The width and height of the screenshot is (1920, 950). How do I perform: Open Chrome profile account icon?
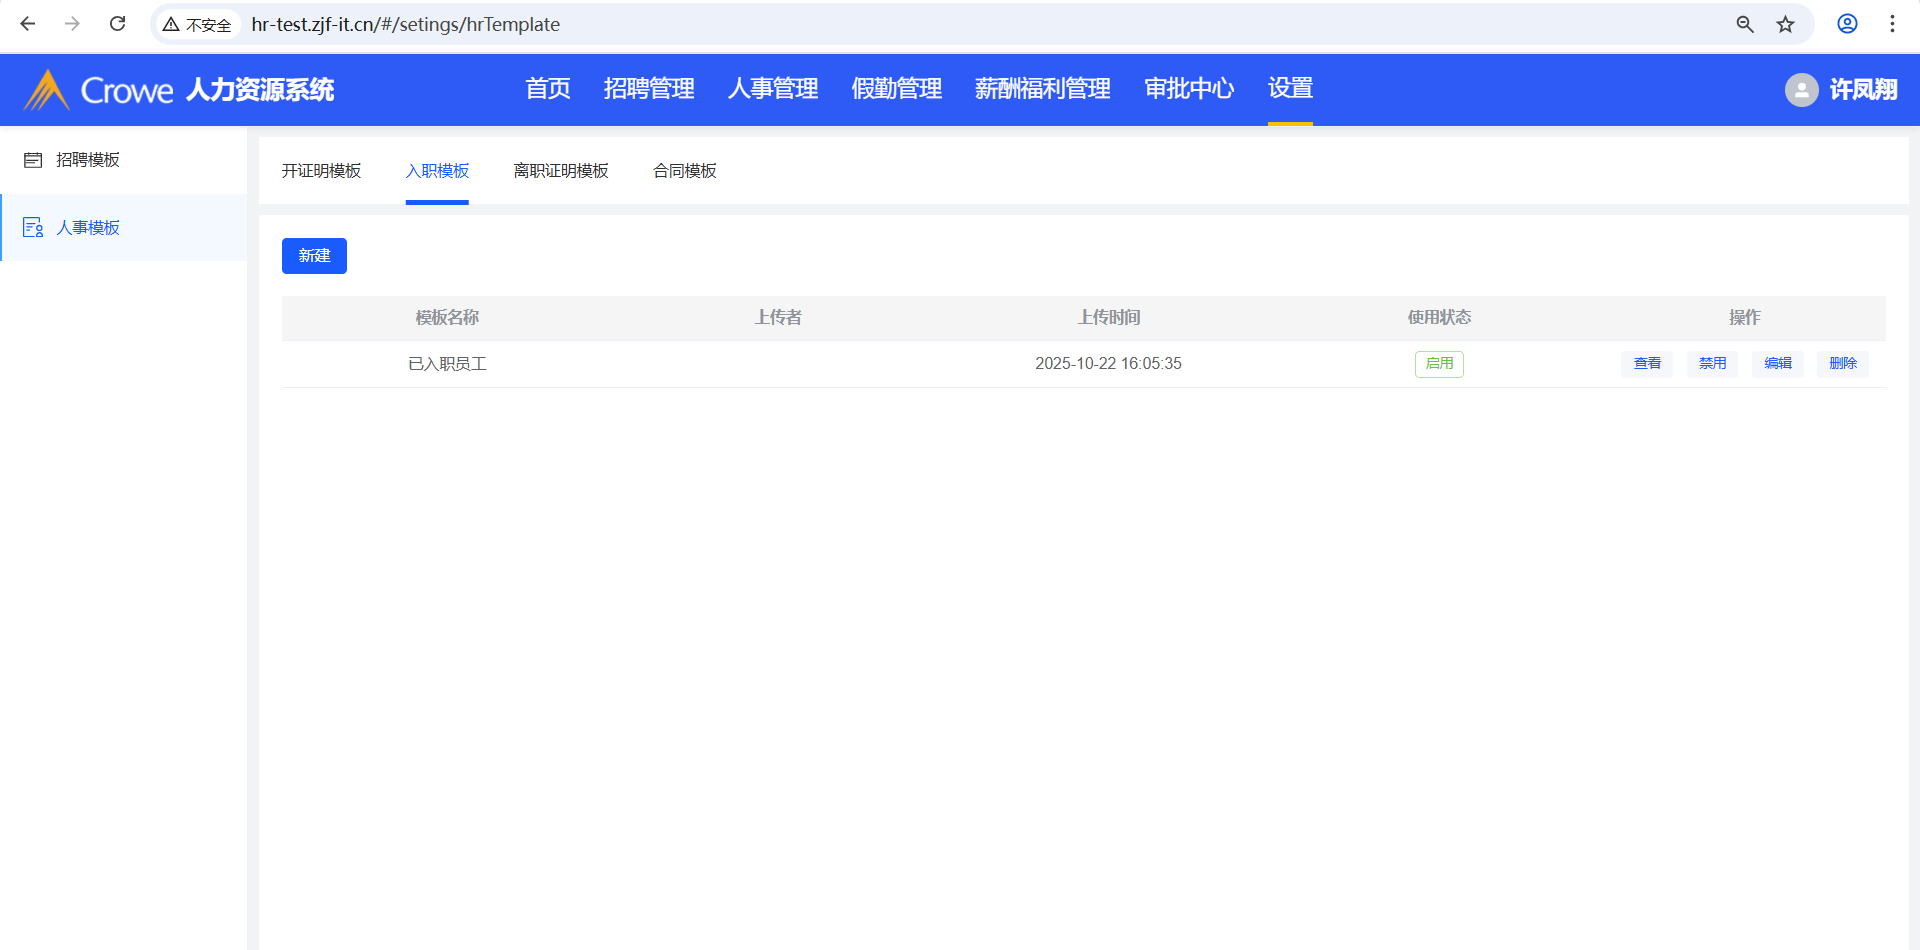pyautogui.click(x=1847, y=24)
